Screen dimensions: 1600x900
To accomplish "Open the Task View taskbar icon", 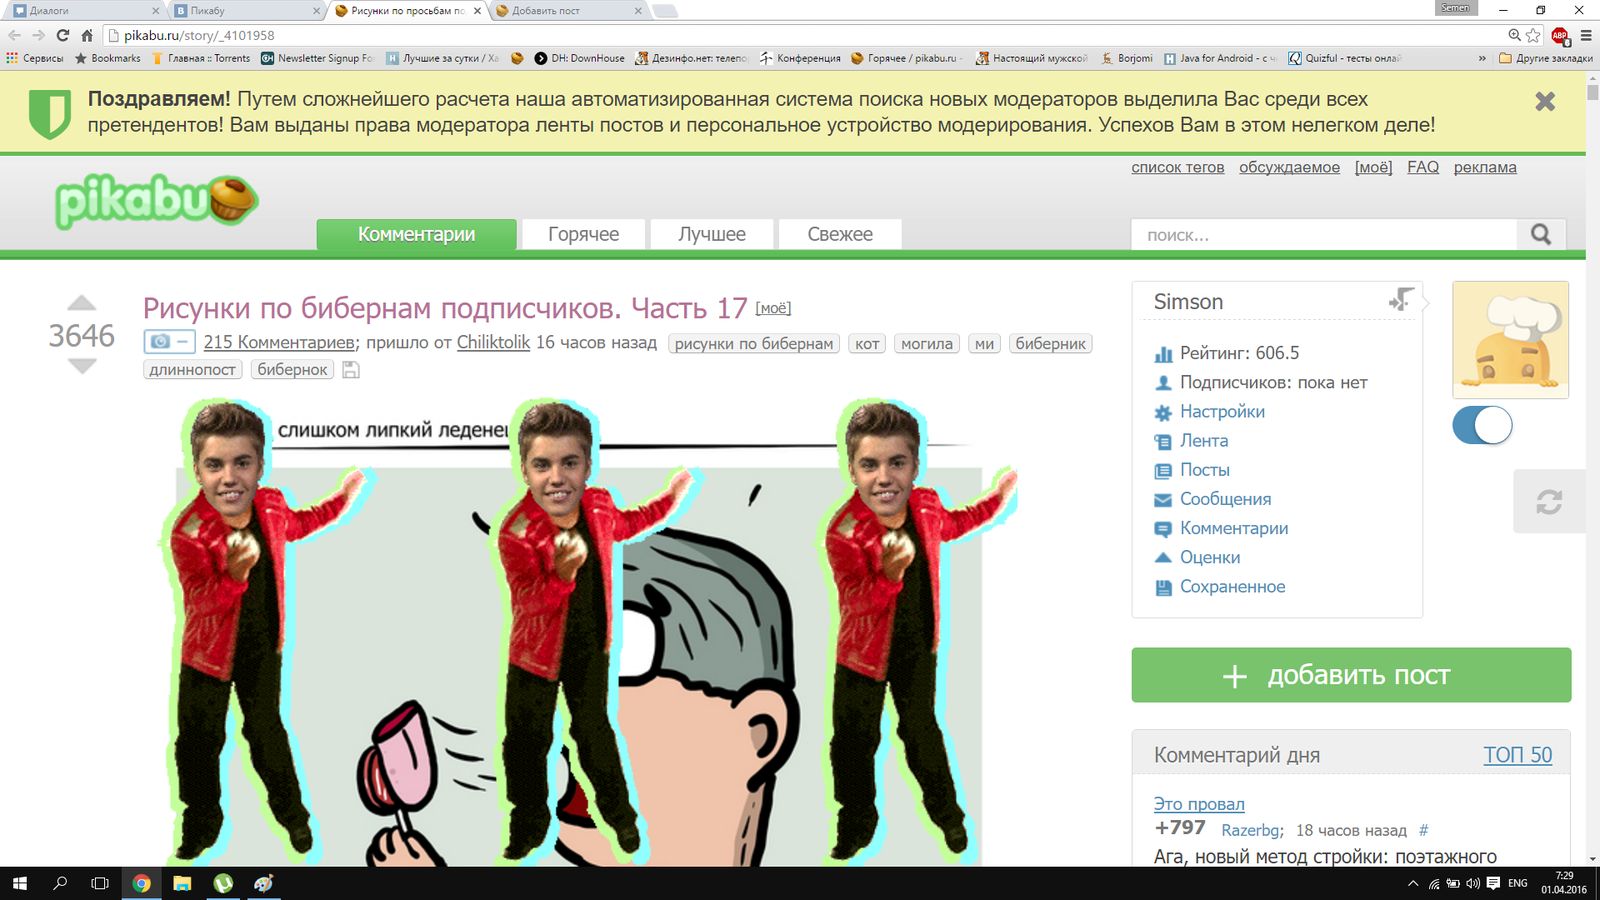I will point(100,883).
